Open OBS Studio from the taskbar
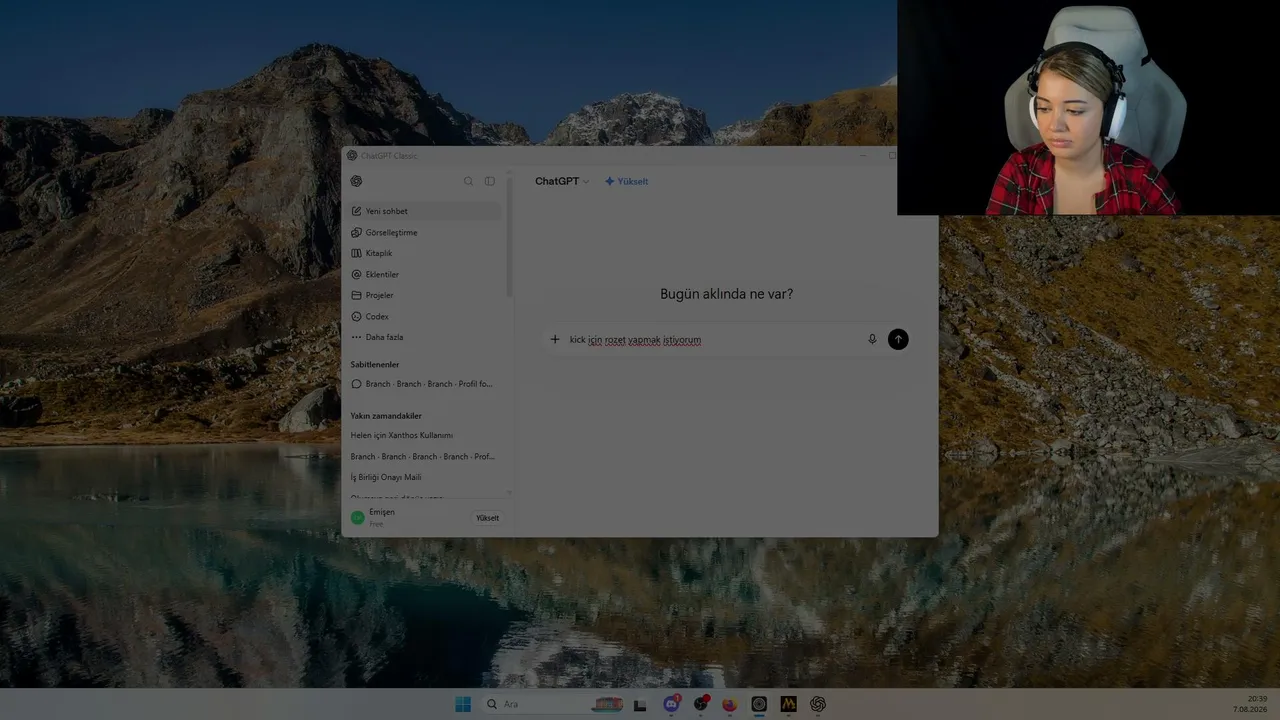 click(x=701, y=704)
